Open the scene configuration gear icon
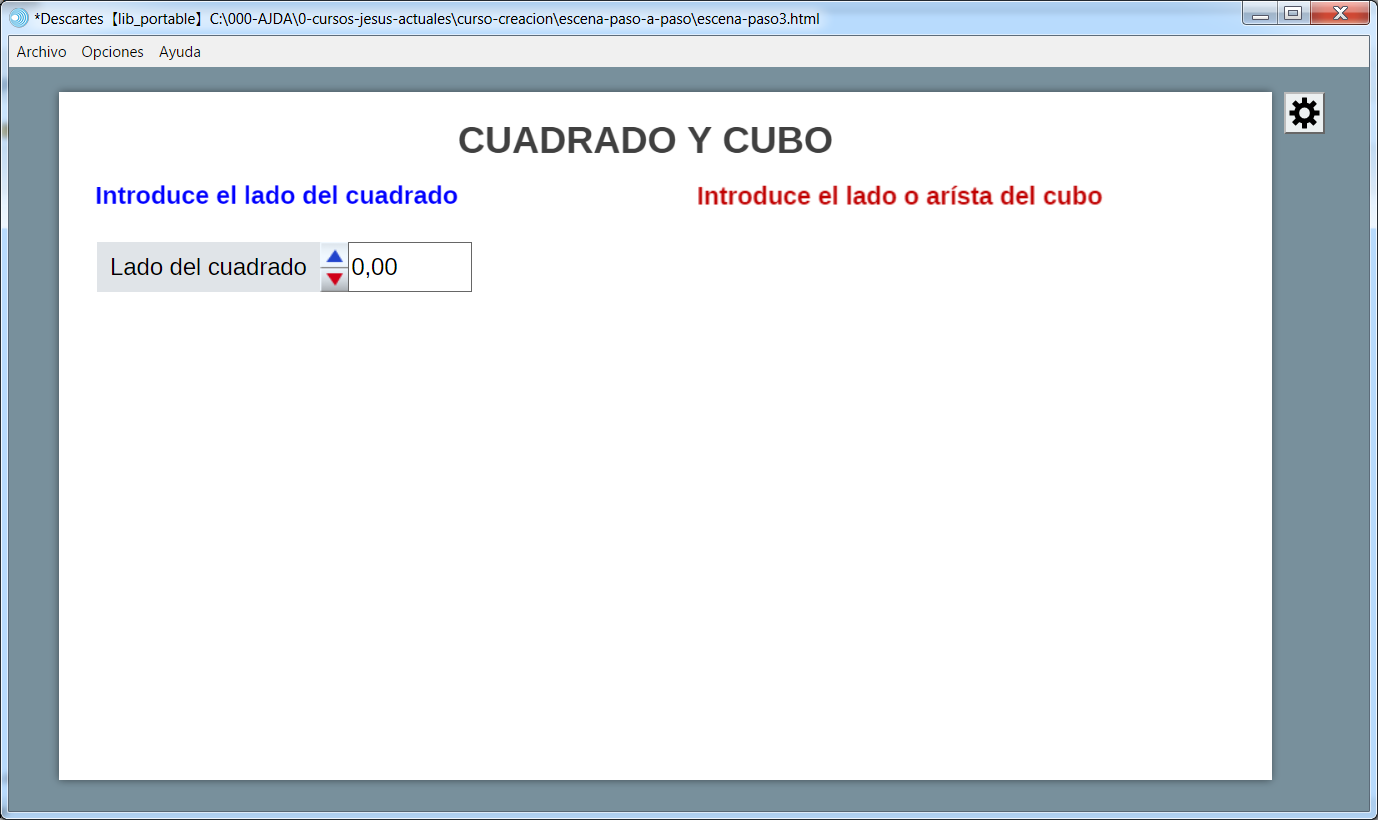 coord(1304,114)
